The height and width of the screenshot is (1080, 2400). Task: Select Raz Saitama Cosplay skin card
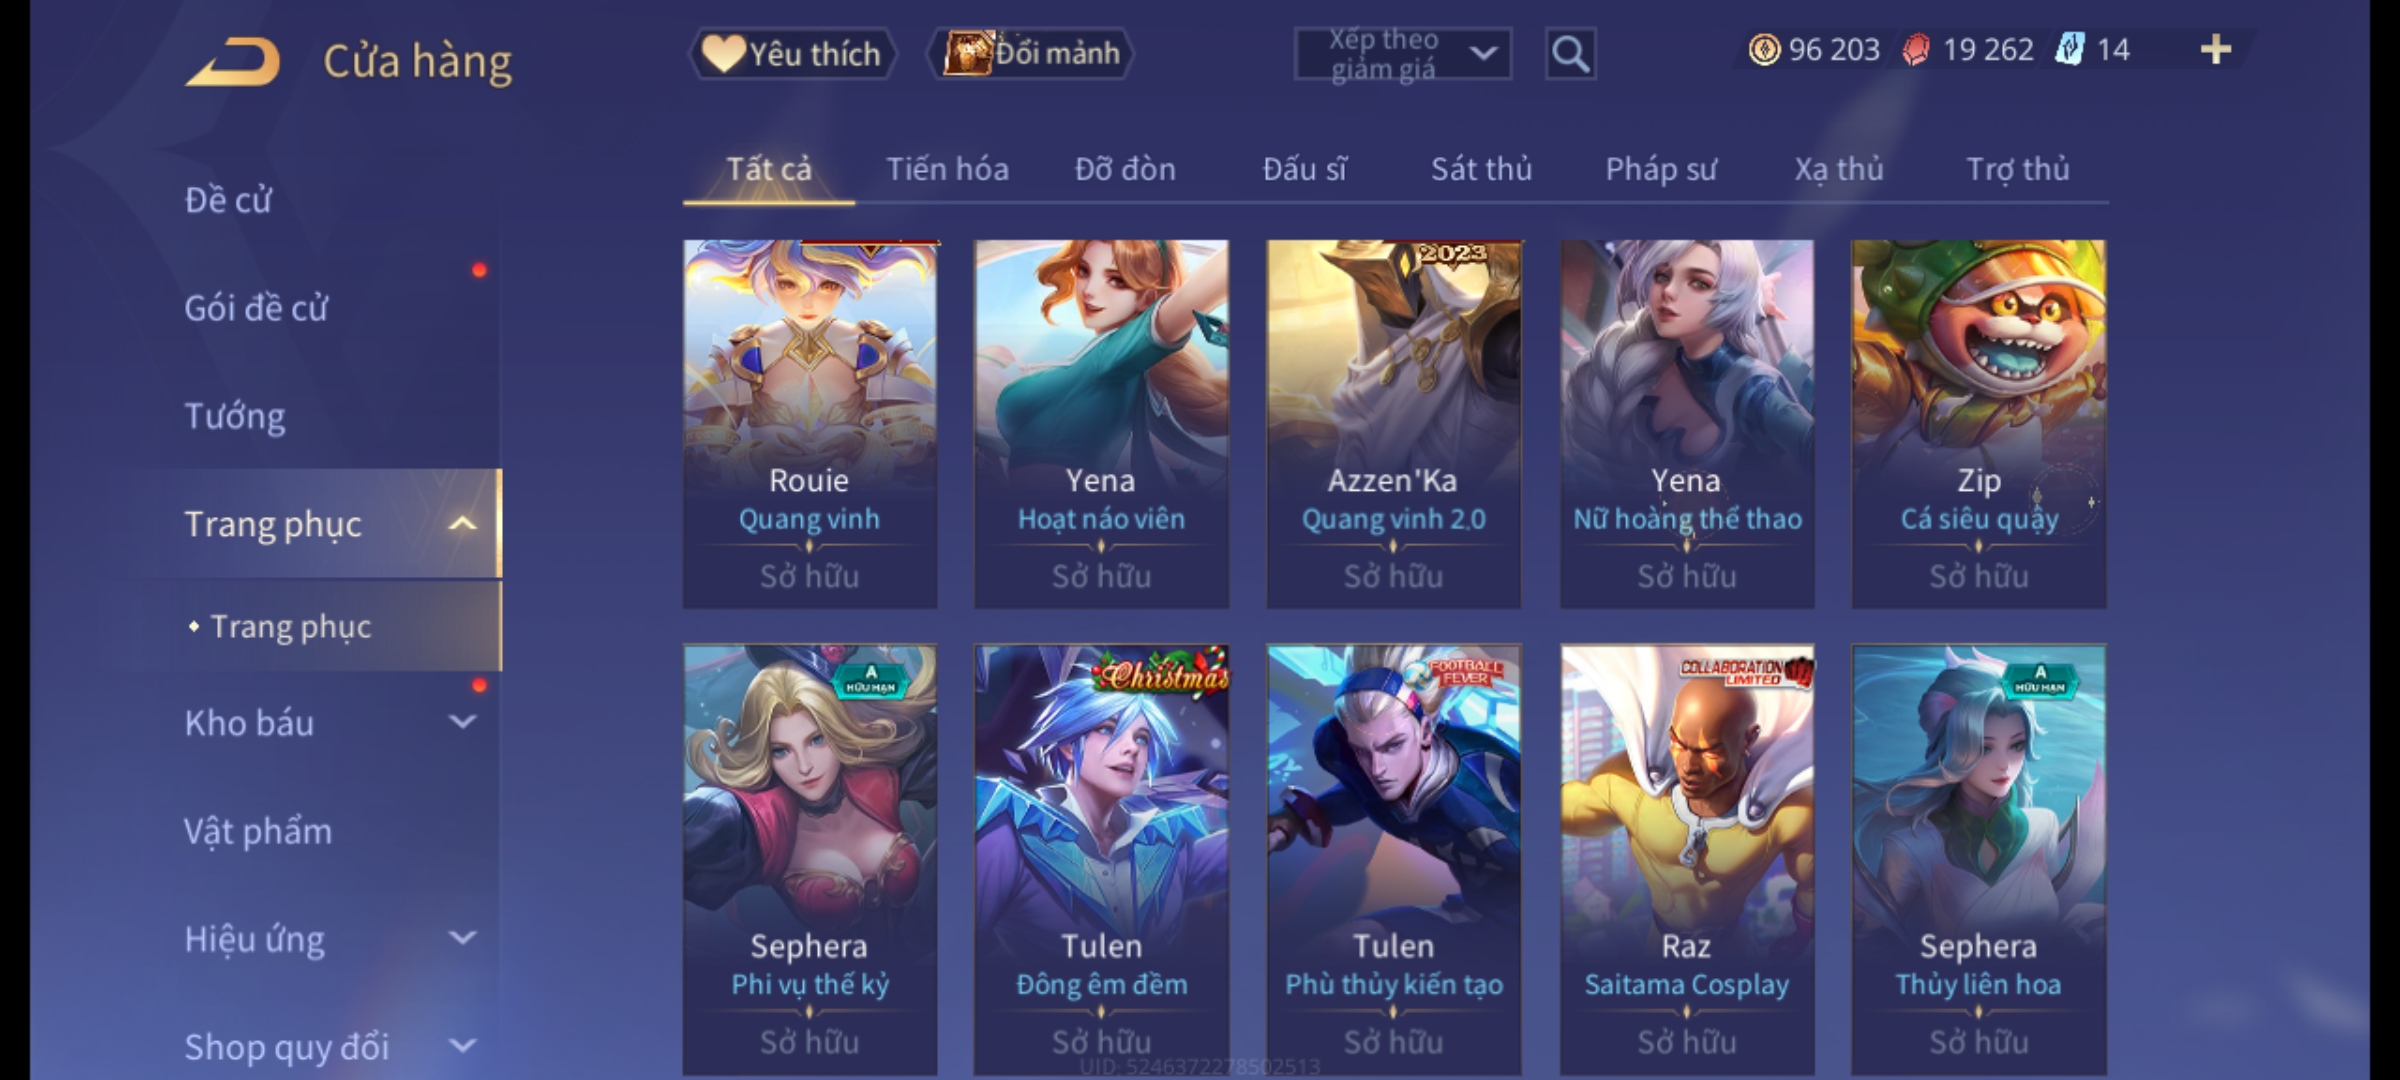(x=1687, y=860)
